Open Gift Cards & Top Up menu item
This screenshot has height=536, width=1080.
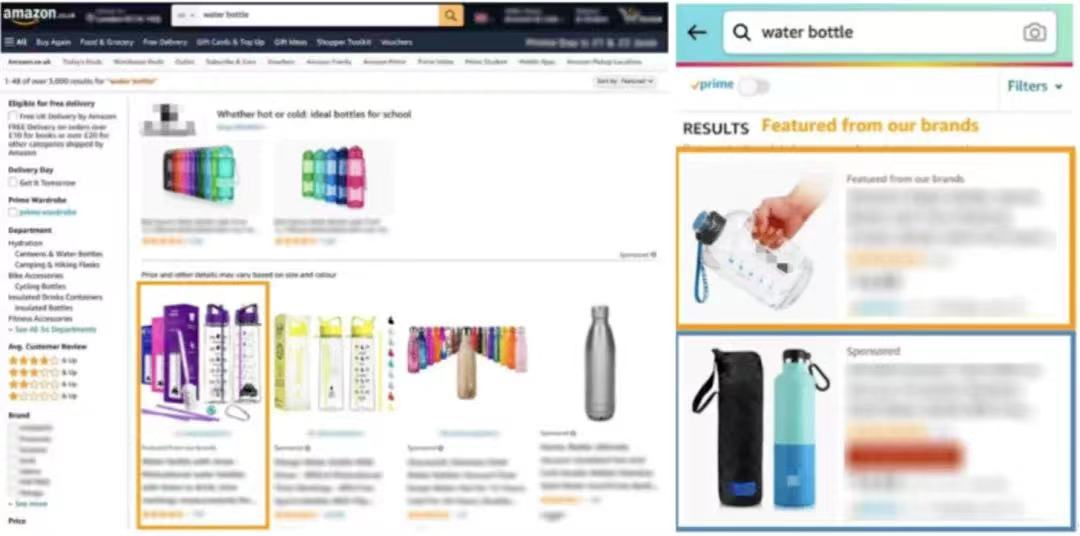(x=230, y=42)
